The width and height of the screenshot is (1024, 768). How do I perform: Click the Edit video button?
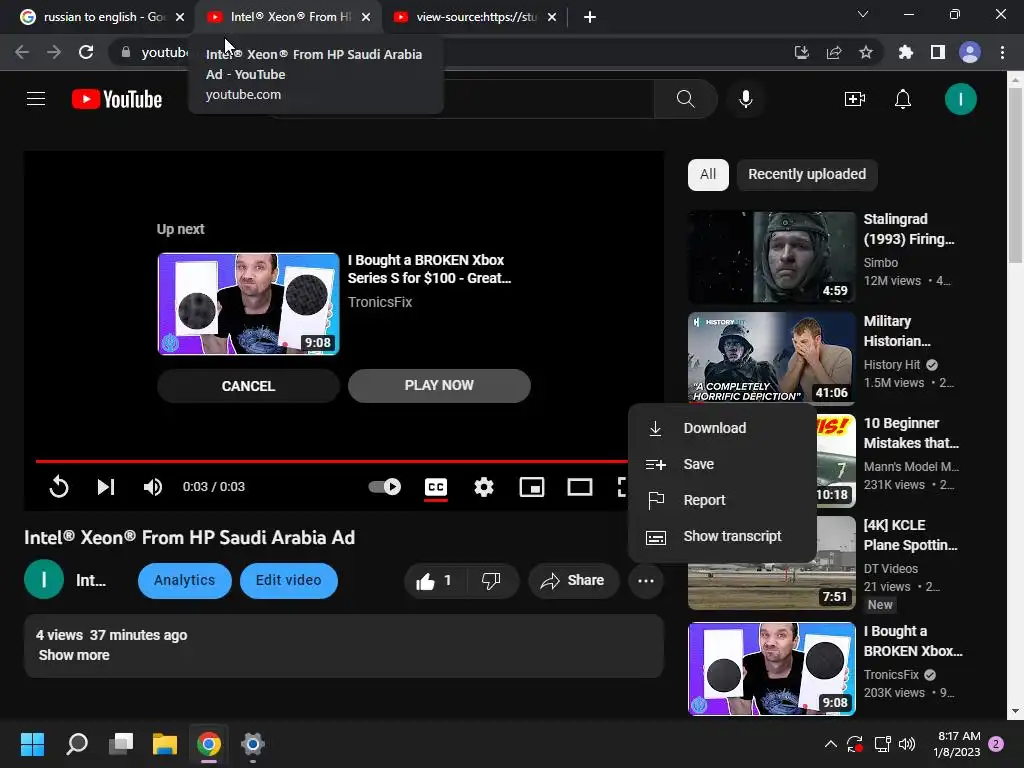(288, 581)
